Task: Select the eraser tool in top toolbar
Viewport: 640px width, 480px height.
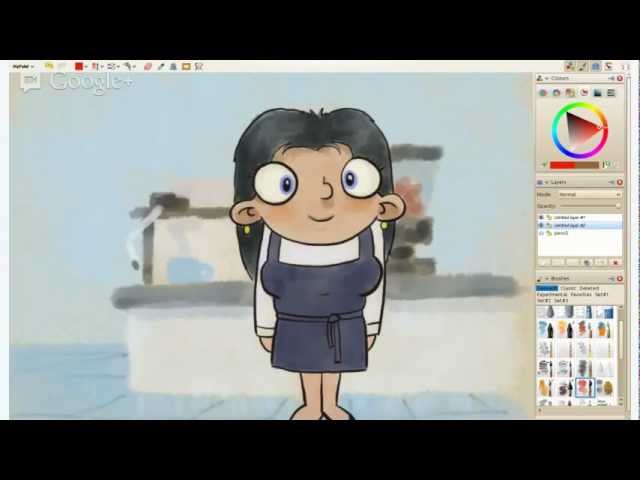Action: coord(148,66)
